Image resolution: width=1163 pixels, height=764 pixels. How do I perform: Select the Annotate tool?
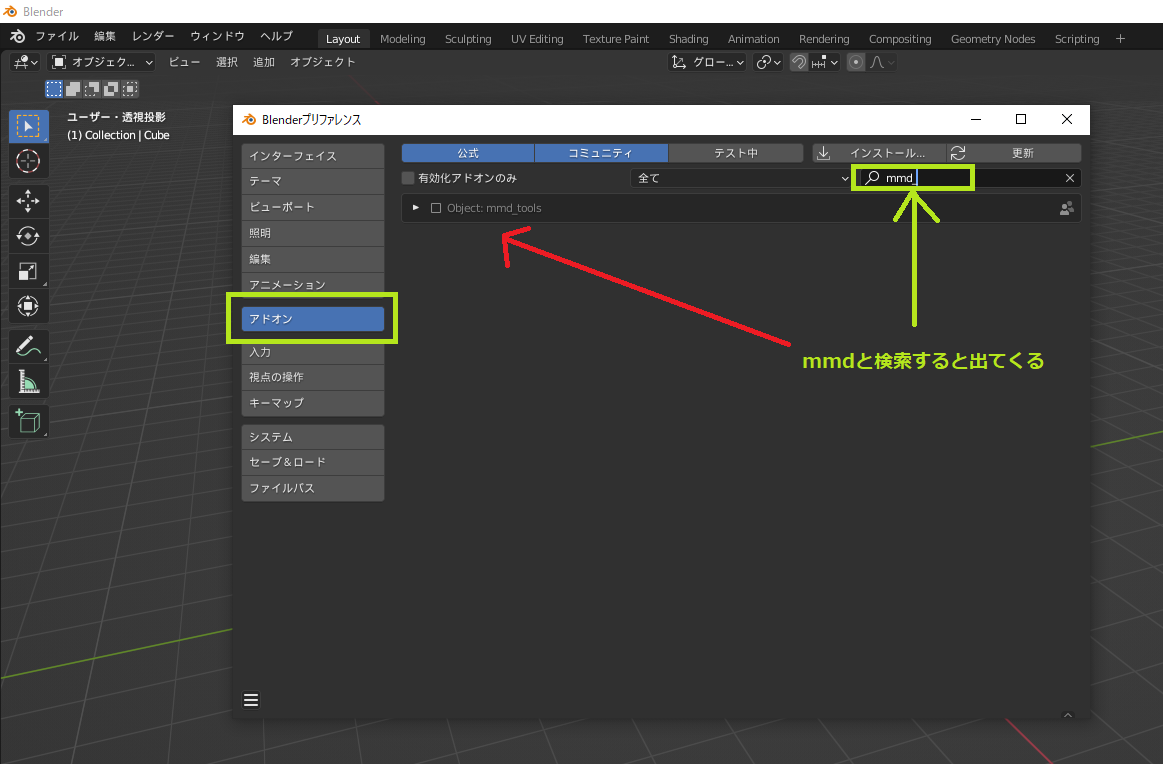(x=28, y=346)
